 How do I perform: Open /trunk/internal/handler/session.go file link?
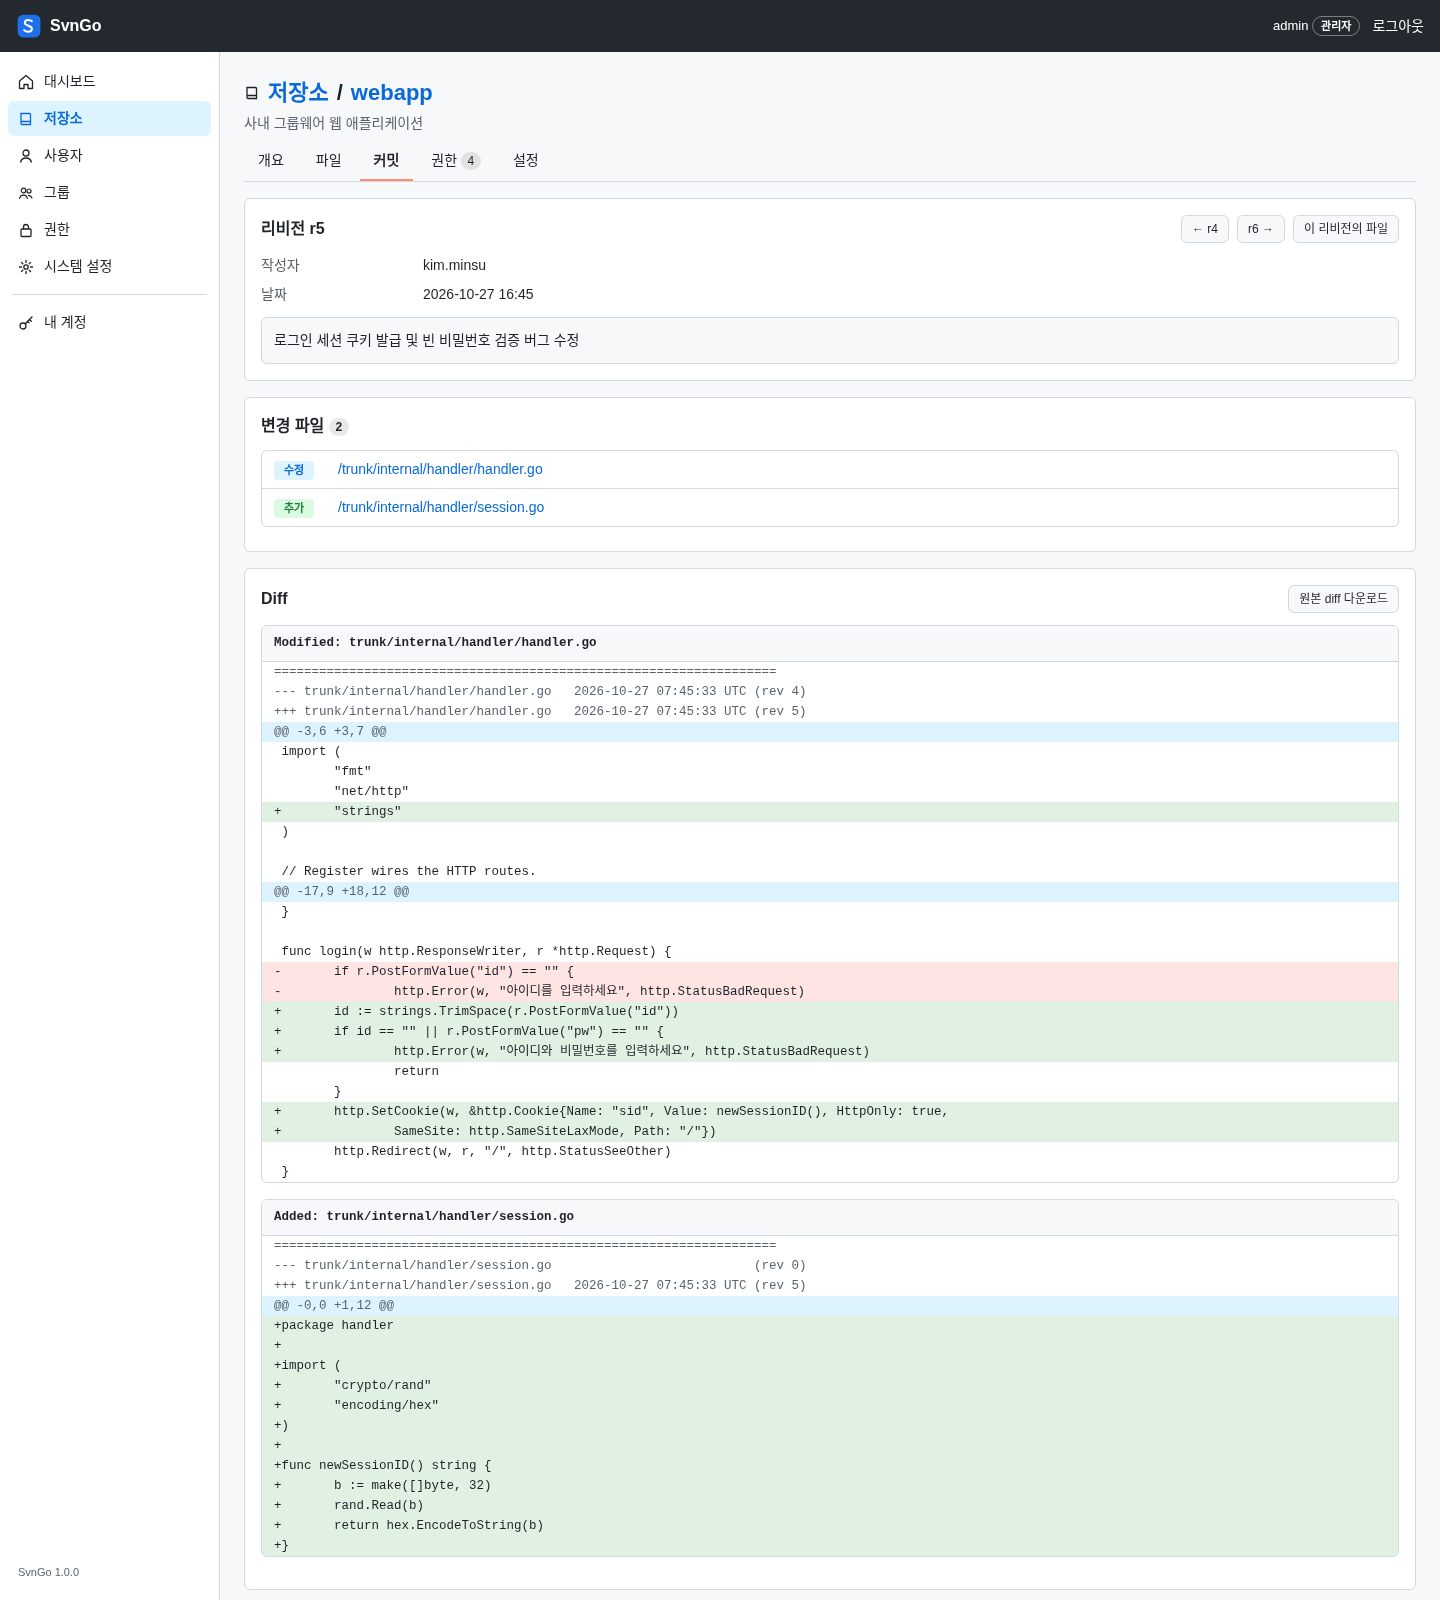[x=441, y=507]
